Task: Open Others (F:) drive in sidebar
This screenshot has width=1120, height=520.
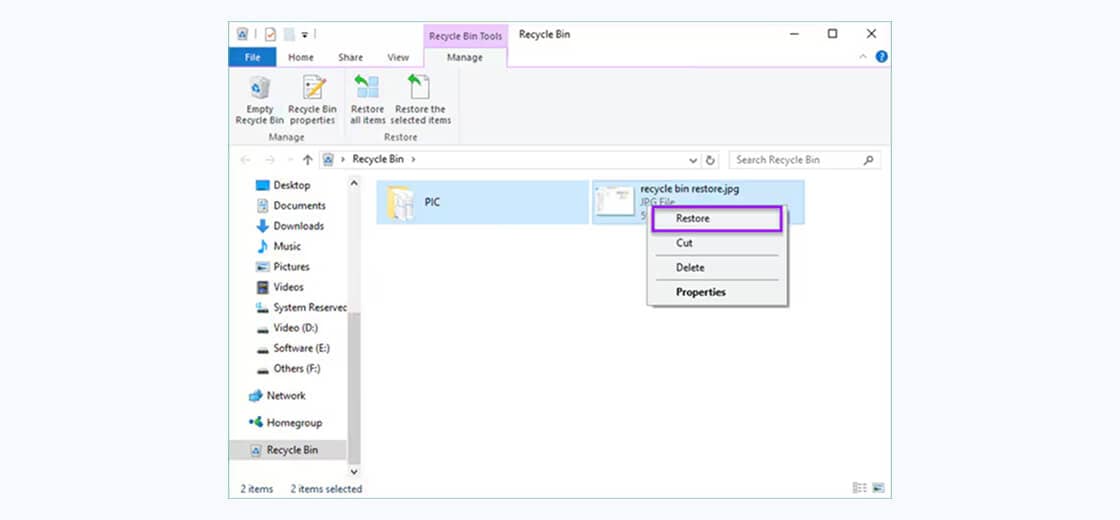Action: pyautogui.click(x=296, y=369)
